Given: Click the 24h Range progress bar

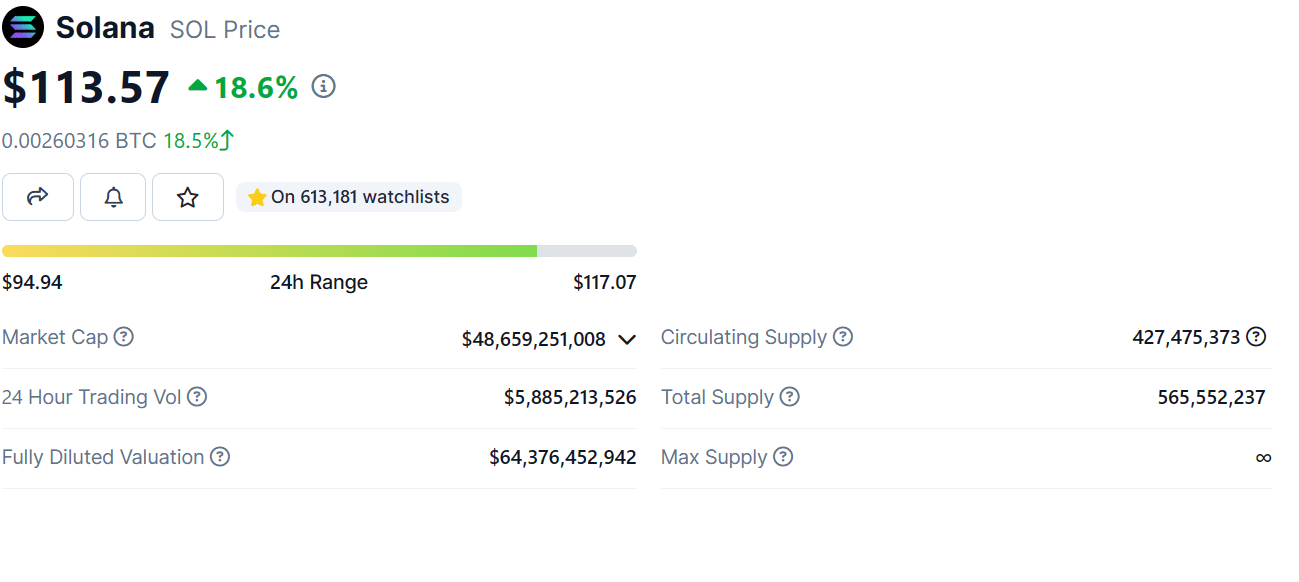Looking at the screenshot, I should 319,250.
